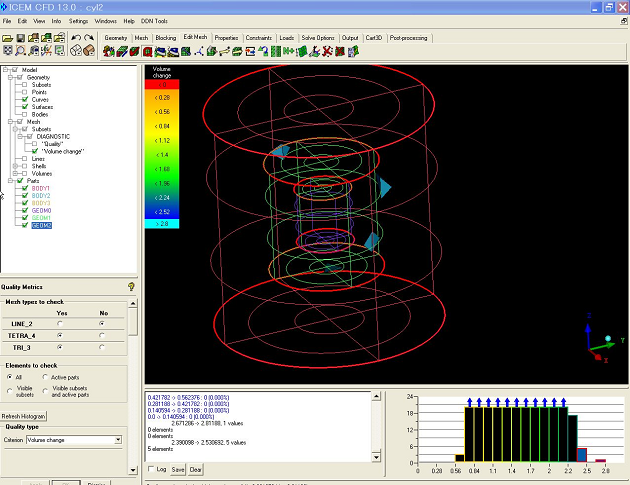Screen dimensions: 630x485
Task: Click the first Edit Mesh toolbar icon
Action: (110, 51)
